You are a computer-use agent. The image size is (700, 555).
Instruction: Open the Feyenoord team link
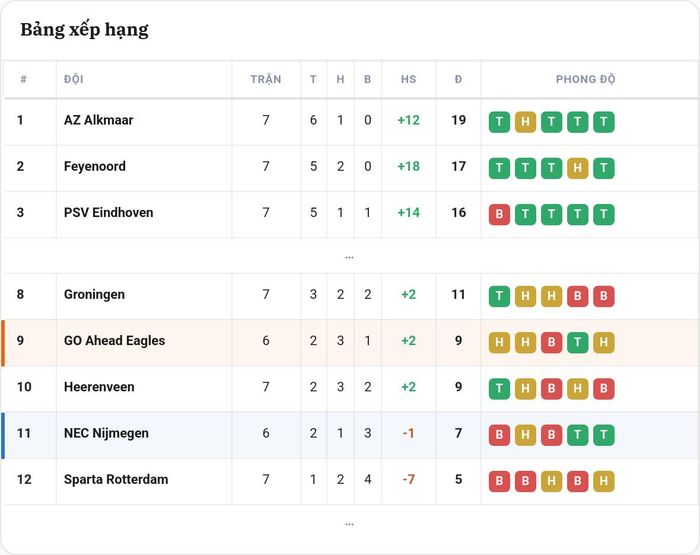pyautogui.click(x=95, y=167)
